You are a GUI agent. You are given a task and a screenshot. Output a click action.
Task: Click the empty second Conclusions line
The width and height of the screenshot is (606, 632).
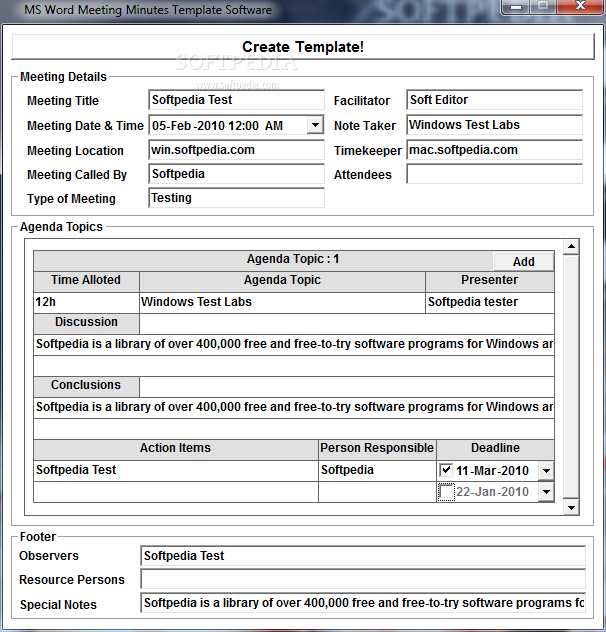tap(294, 429)
